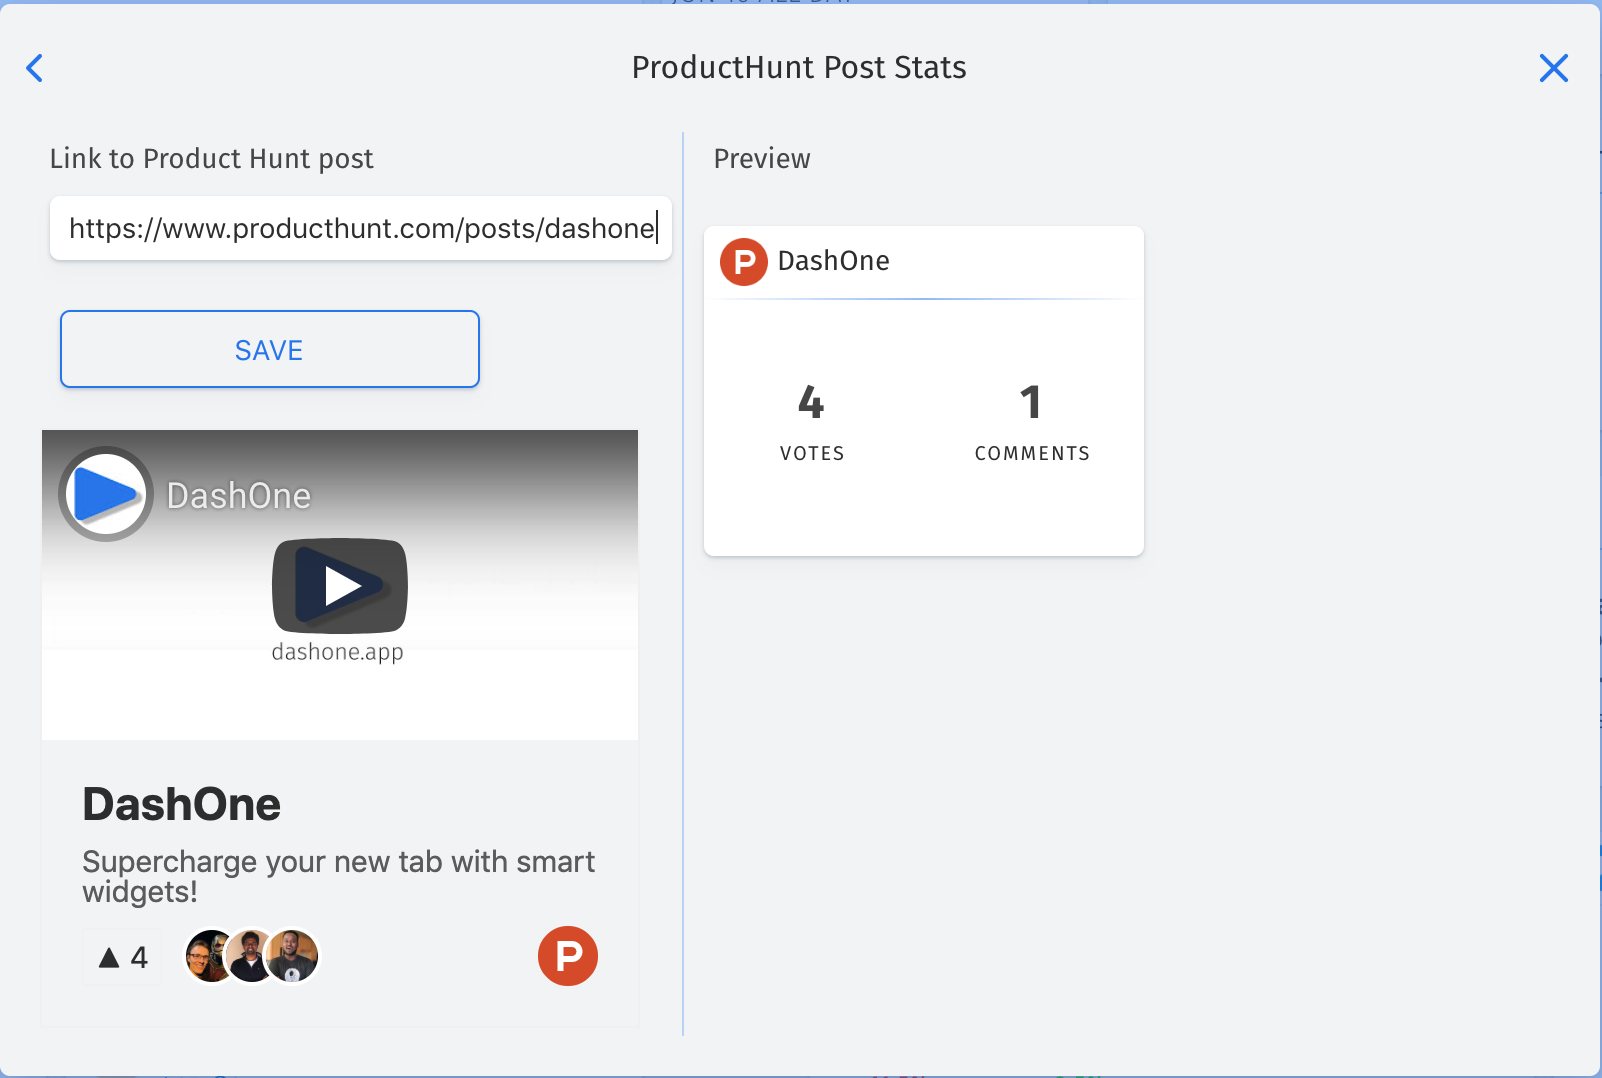Click the Product Hunt post link field

pyautogui.click(x=361, y=228)
